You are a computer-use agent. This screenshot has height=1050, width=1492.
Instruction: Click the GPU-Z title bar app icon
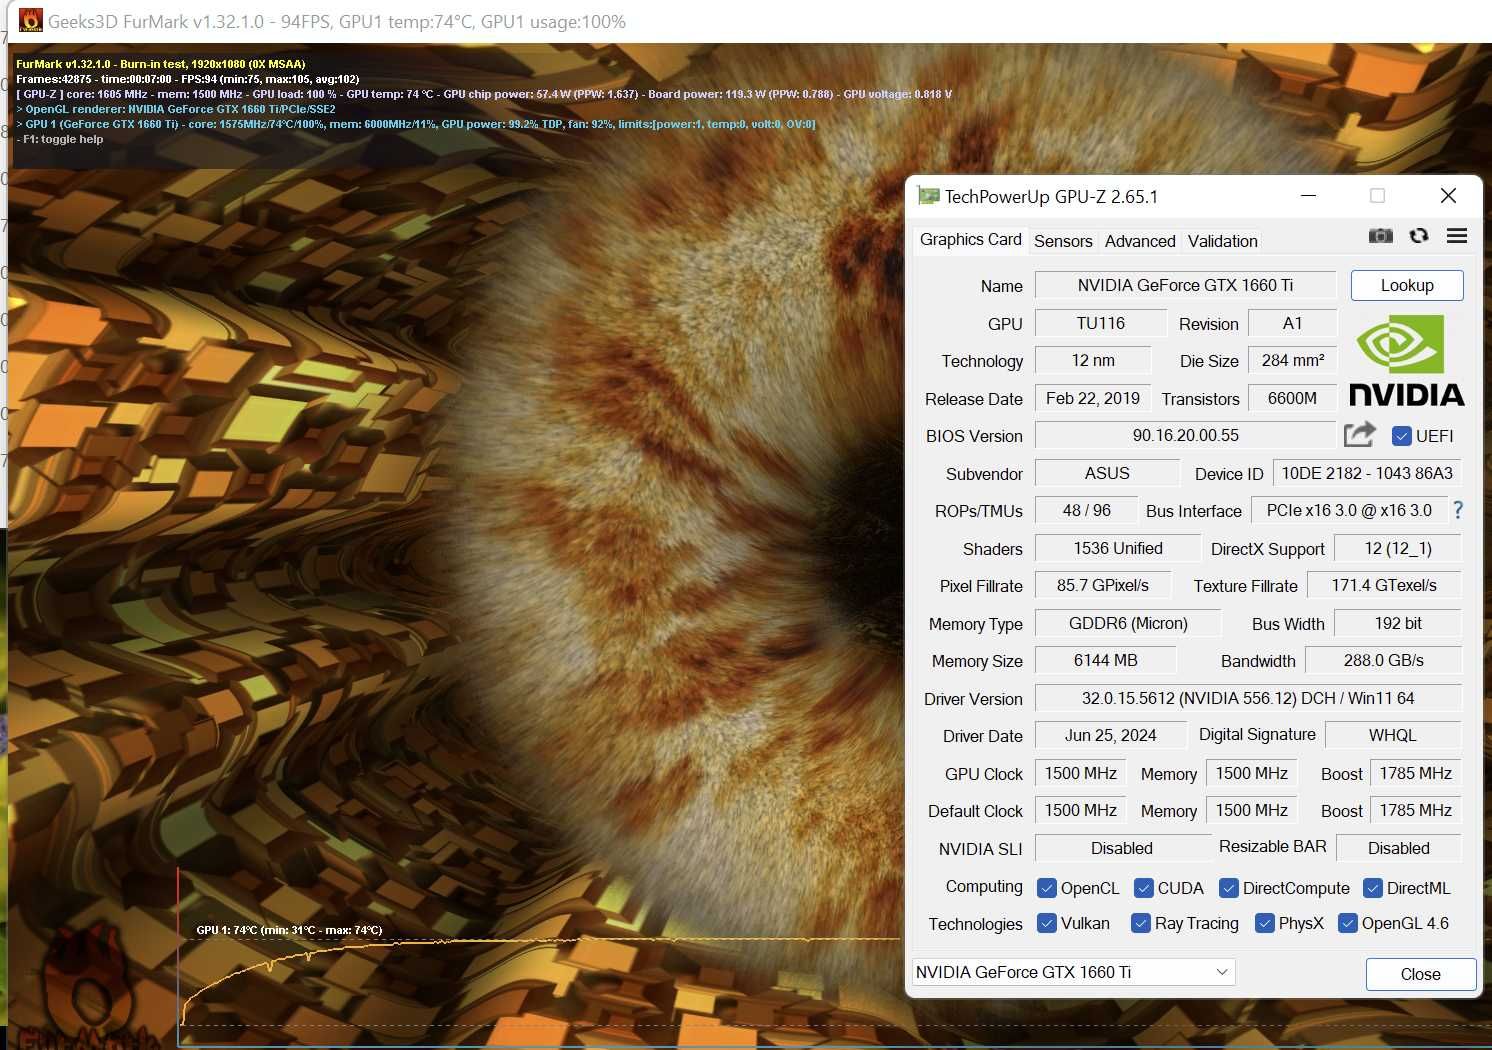(x=928, y=196)
